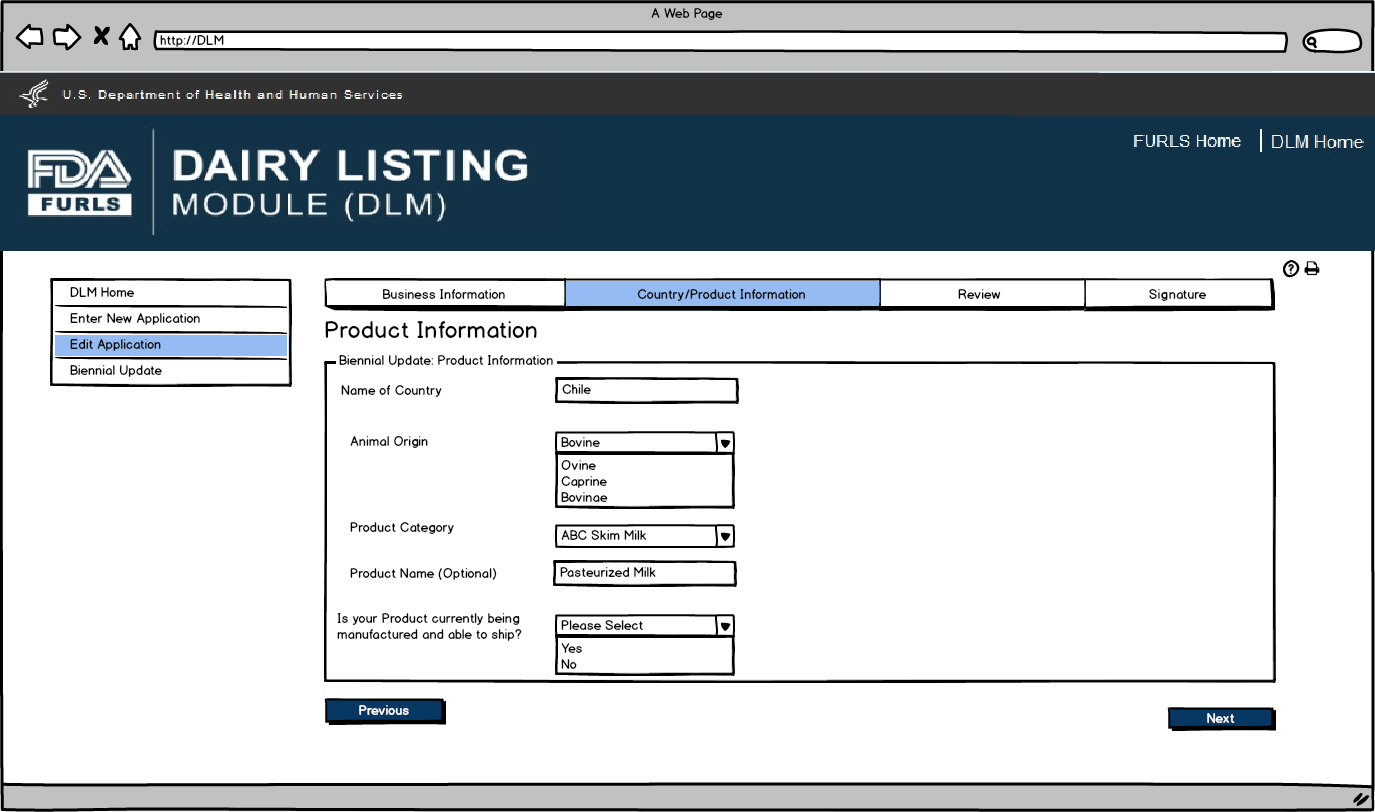Click the browser forward arrow icon
Viewport: 1375px width, 812px height.
[66, 38]
